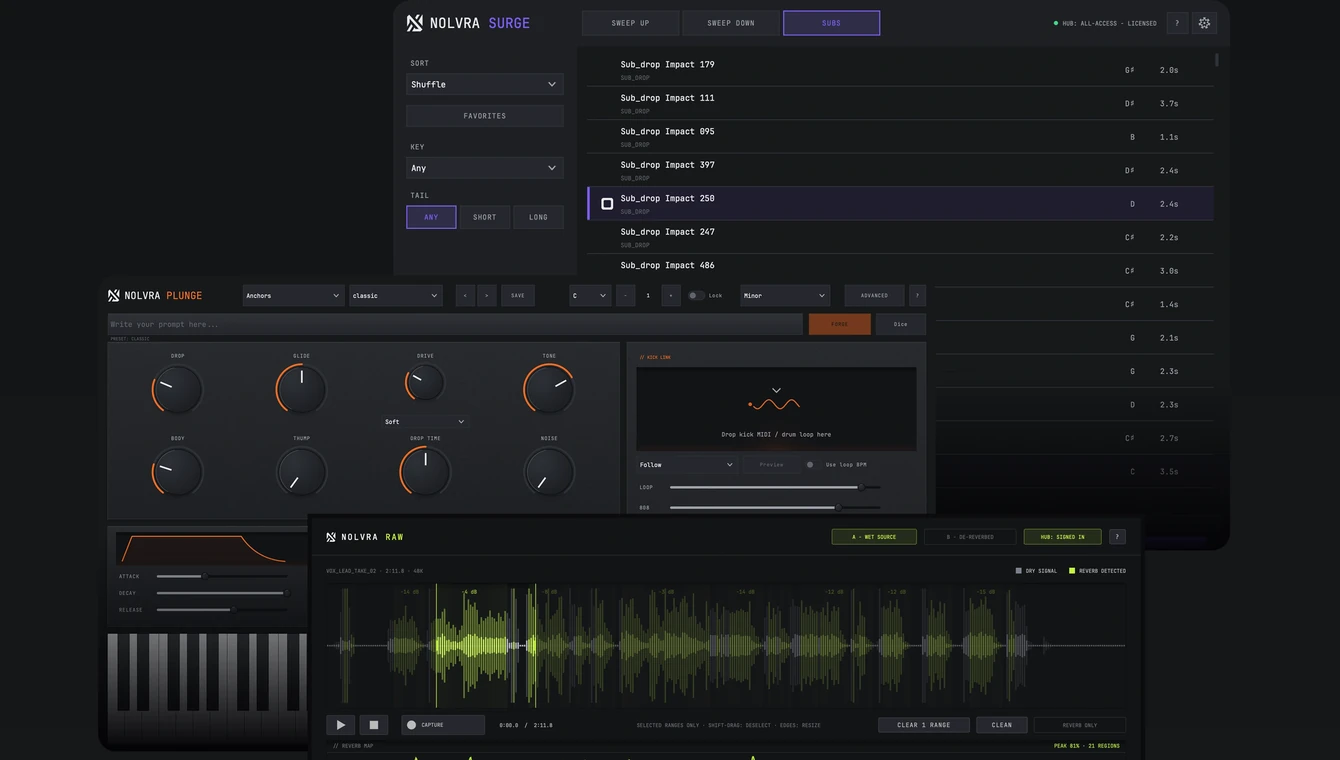Select the Any tail filter

point(431,217)
